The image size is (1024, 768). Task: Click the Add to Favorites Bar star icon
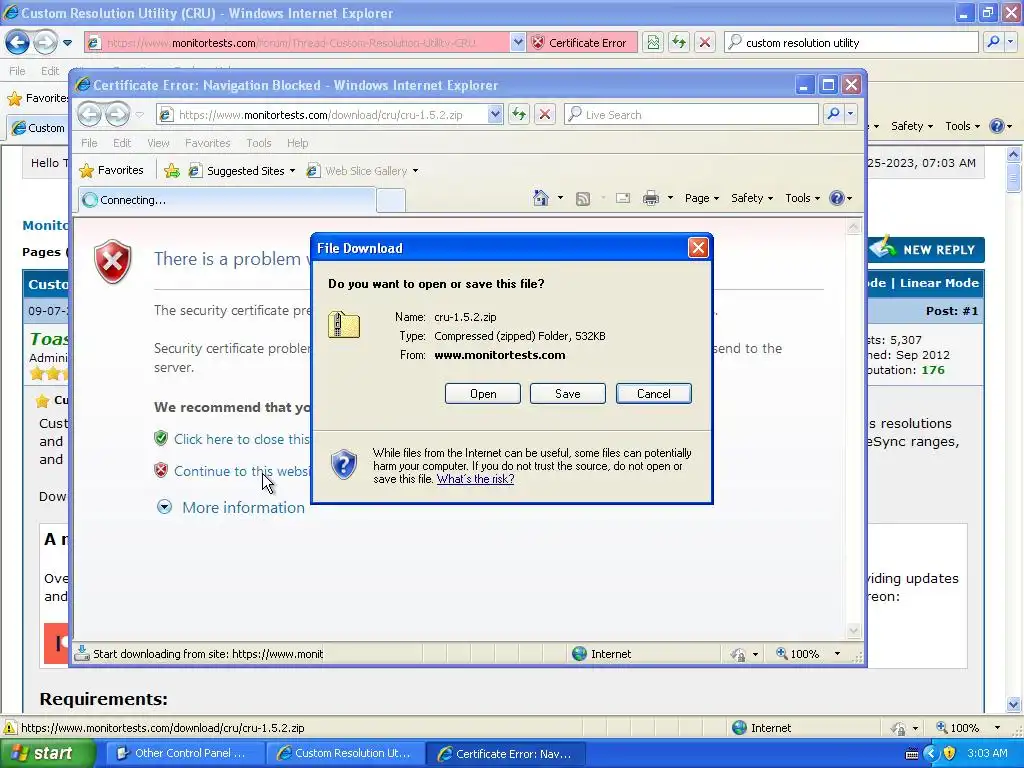(172, 170)
